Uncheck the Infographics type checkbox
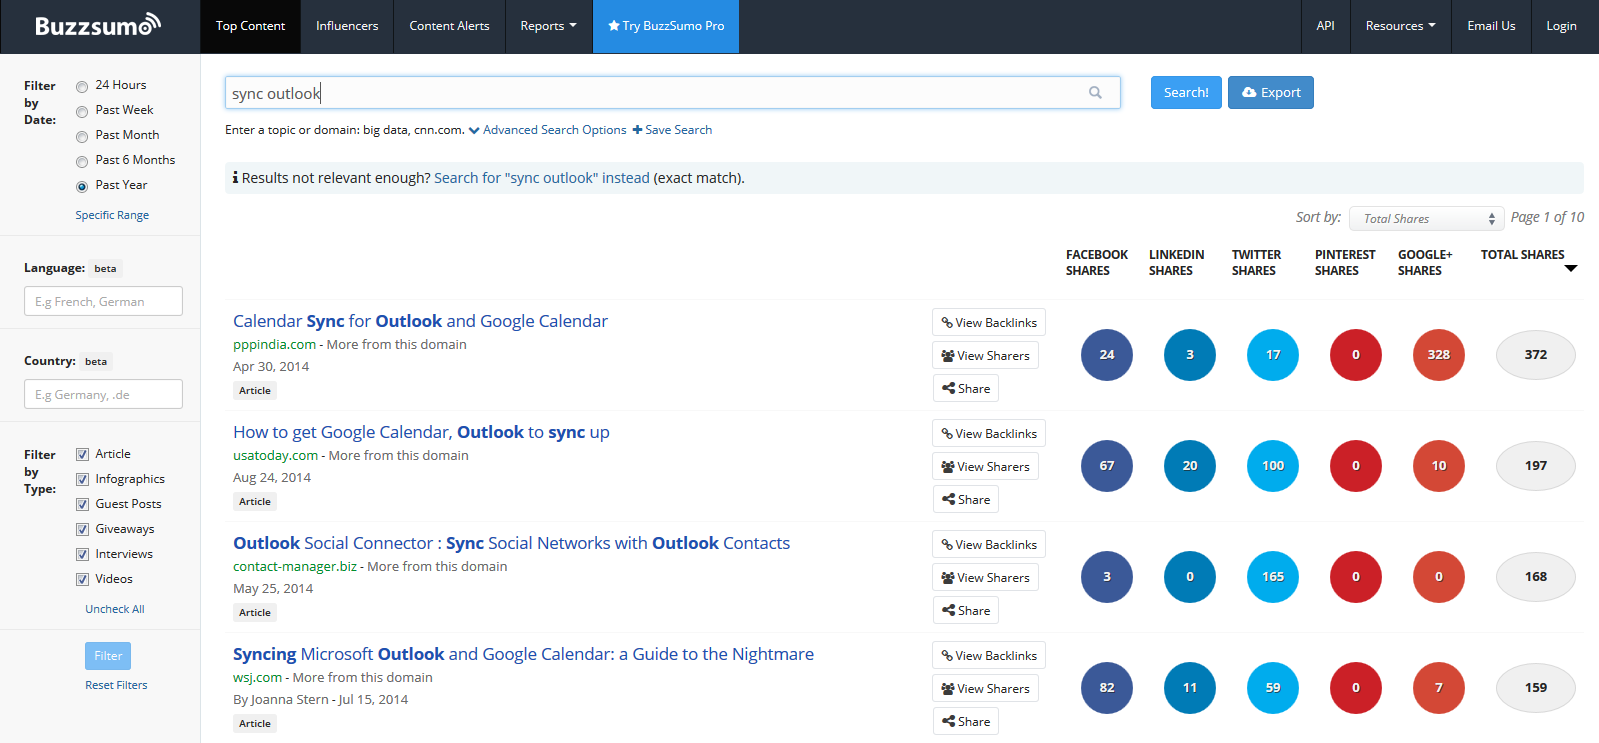 [82, 479]
